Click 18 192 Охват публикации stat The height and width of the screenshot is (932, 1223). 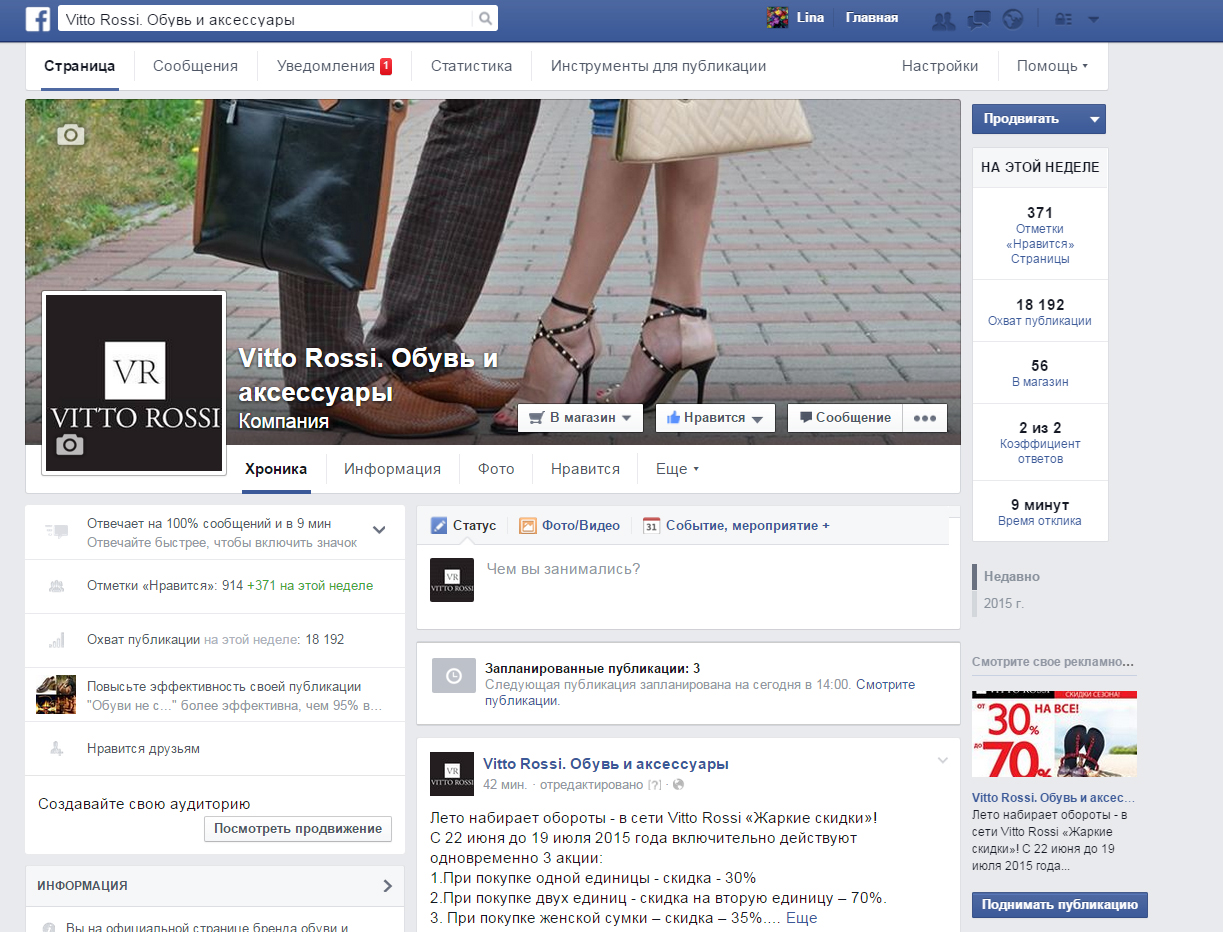coord(1040,311)
